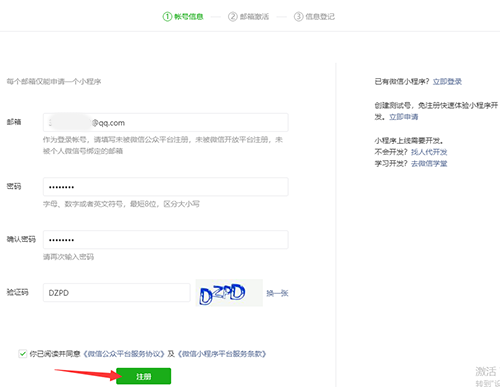Click the 请再次输入密码 hint text
The width and height of the screenshot is (500, 387).
pyautogui.click(x=68, y=257)
